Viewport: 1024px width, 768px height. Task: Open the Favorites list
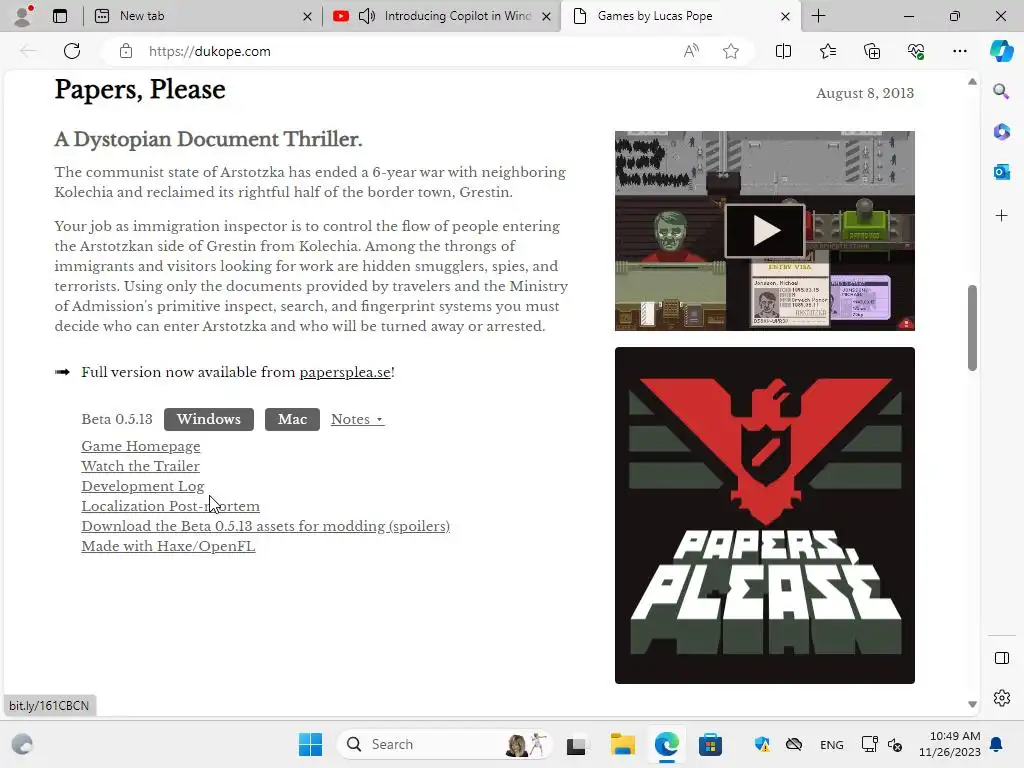827,51
